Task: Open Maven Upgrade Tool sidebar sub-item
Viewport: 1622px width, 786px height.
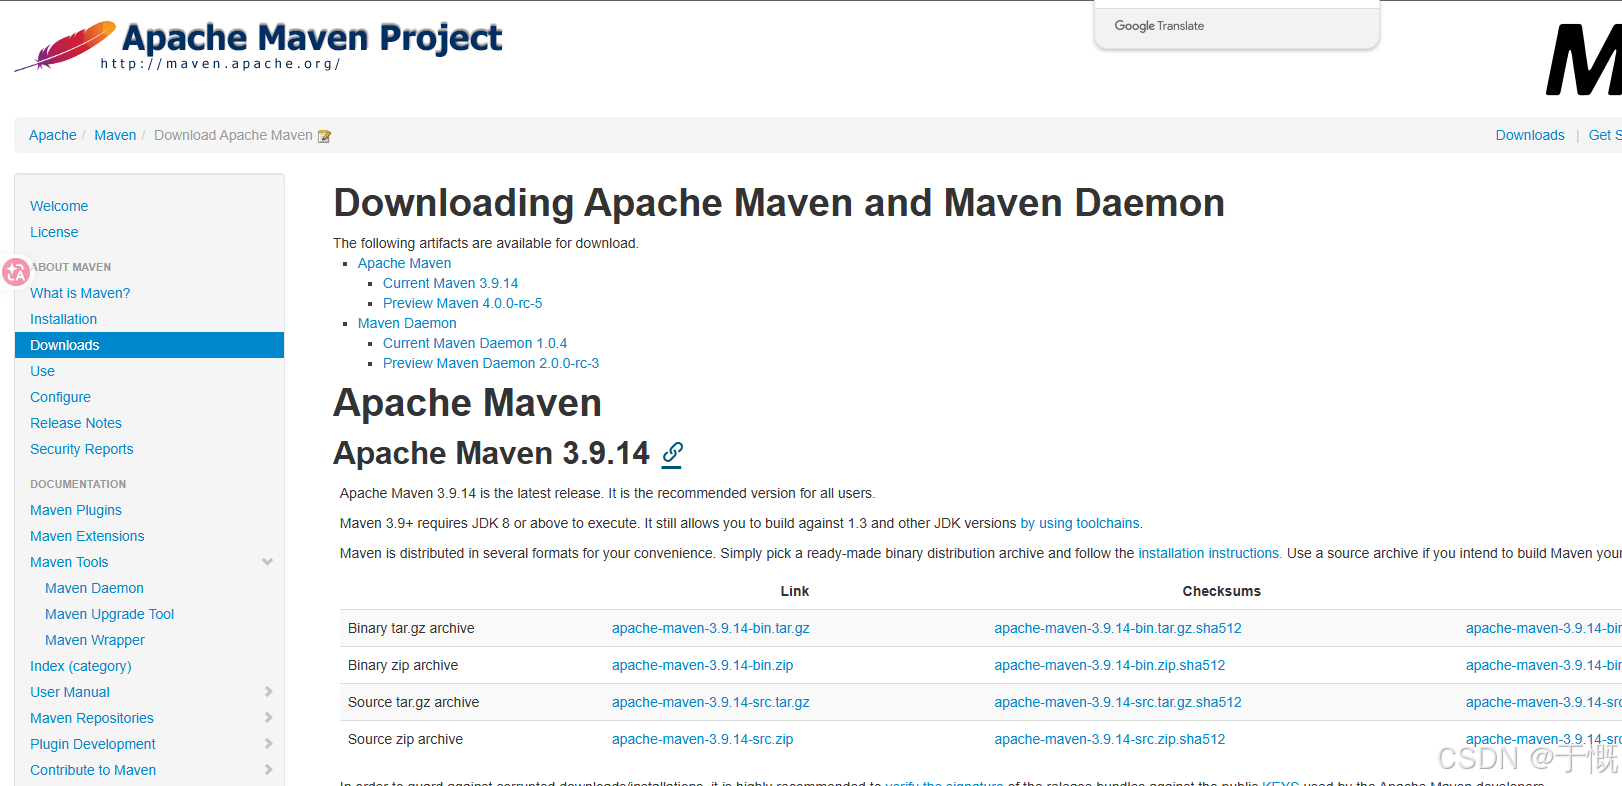Action: pos(109,614)
